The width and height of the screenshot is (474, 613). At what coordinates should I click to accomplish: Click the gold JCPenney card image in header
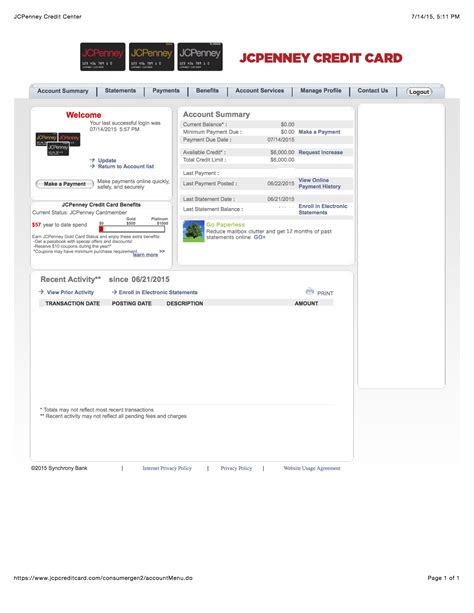click(x=151, y=57)
